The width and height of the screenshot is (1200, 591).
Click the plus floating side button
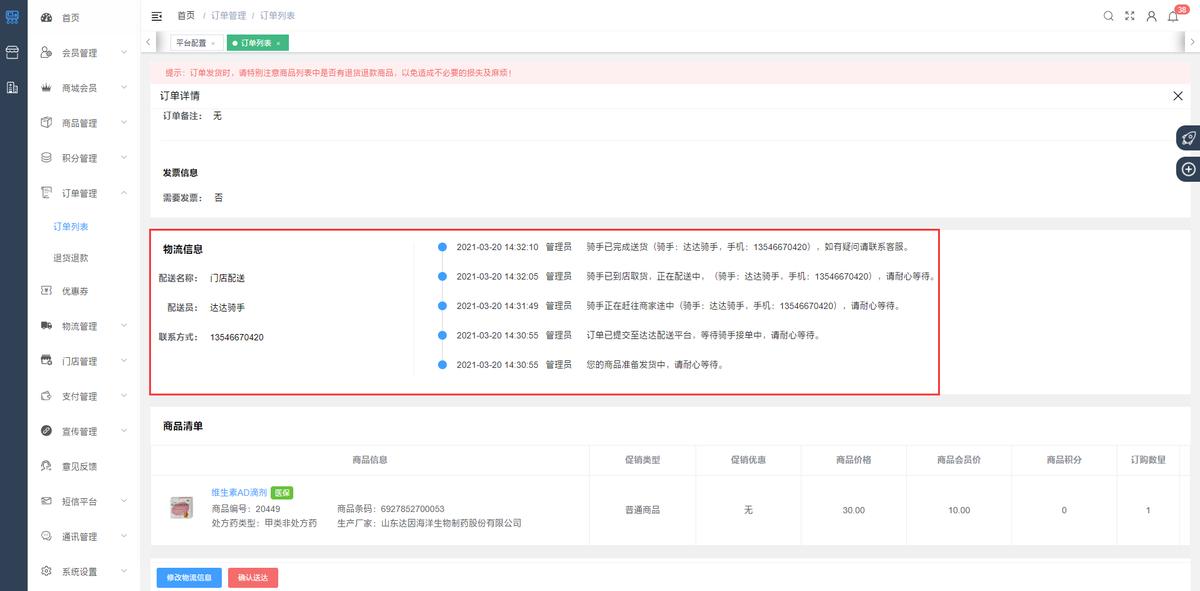[x=1189, y=169]
